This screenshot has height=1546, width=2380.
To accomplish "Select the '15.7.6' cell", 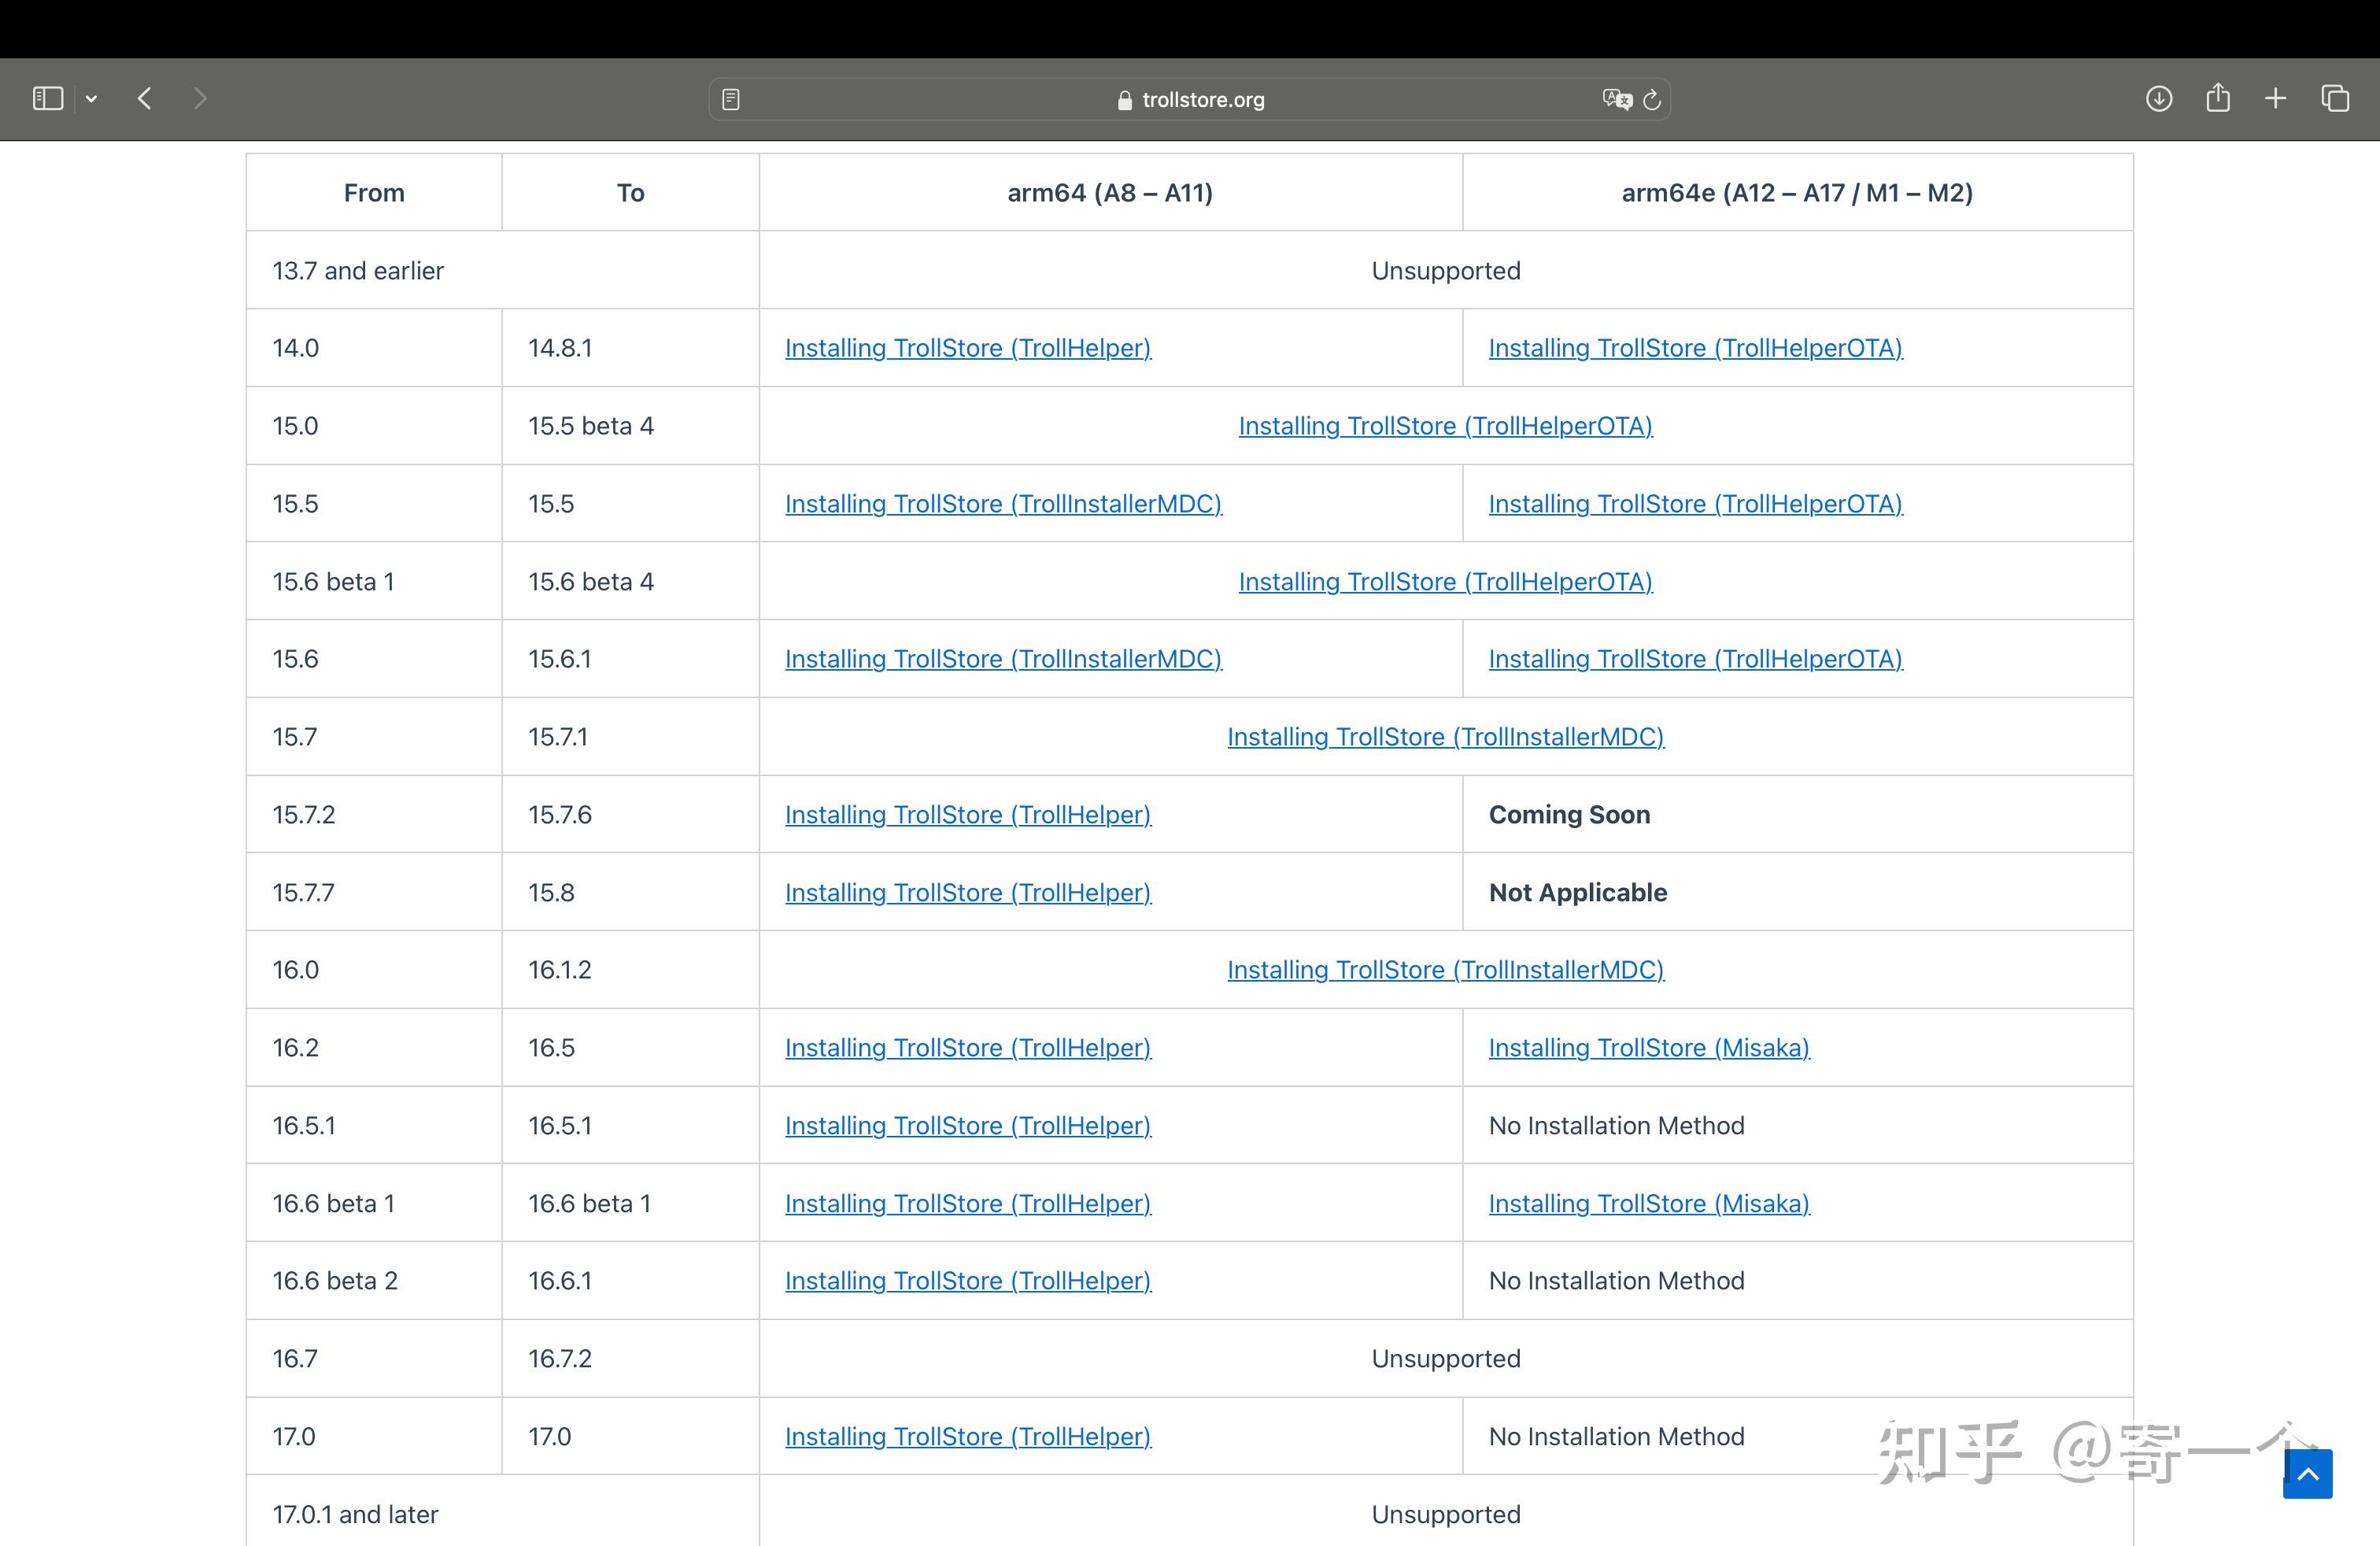I will [630, 815].
